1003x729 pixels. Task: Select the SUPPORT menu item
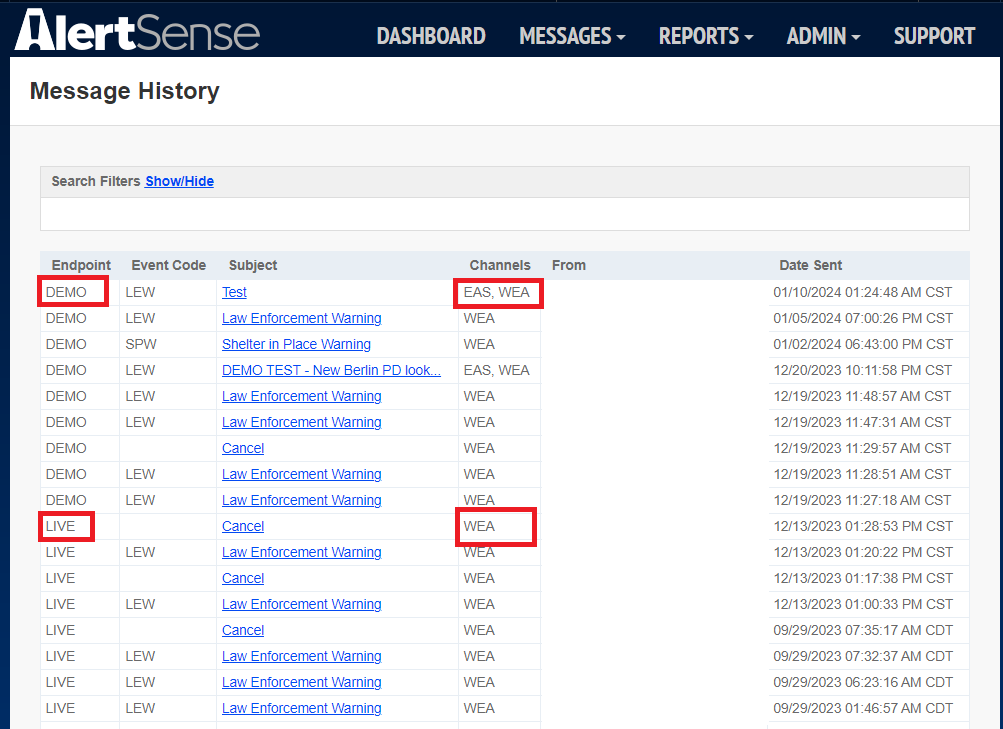pyautogui.click(x=933, y=36)
